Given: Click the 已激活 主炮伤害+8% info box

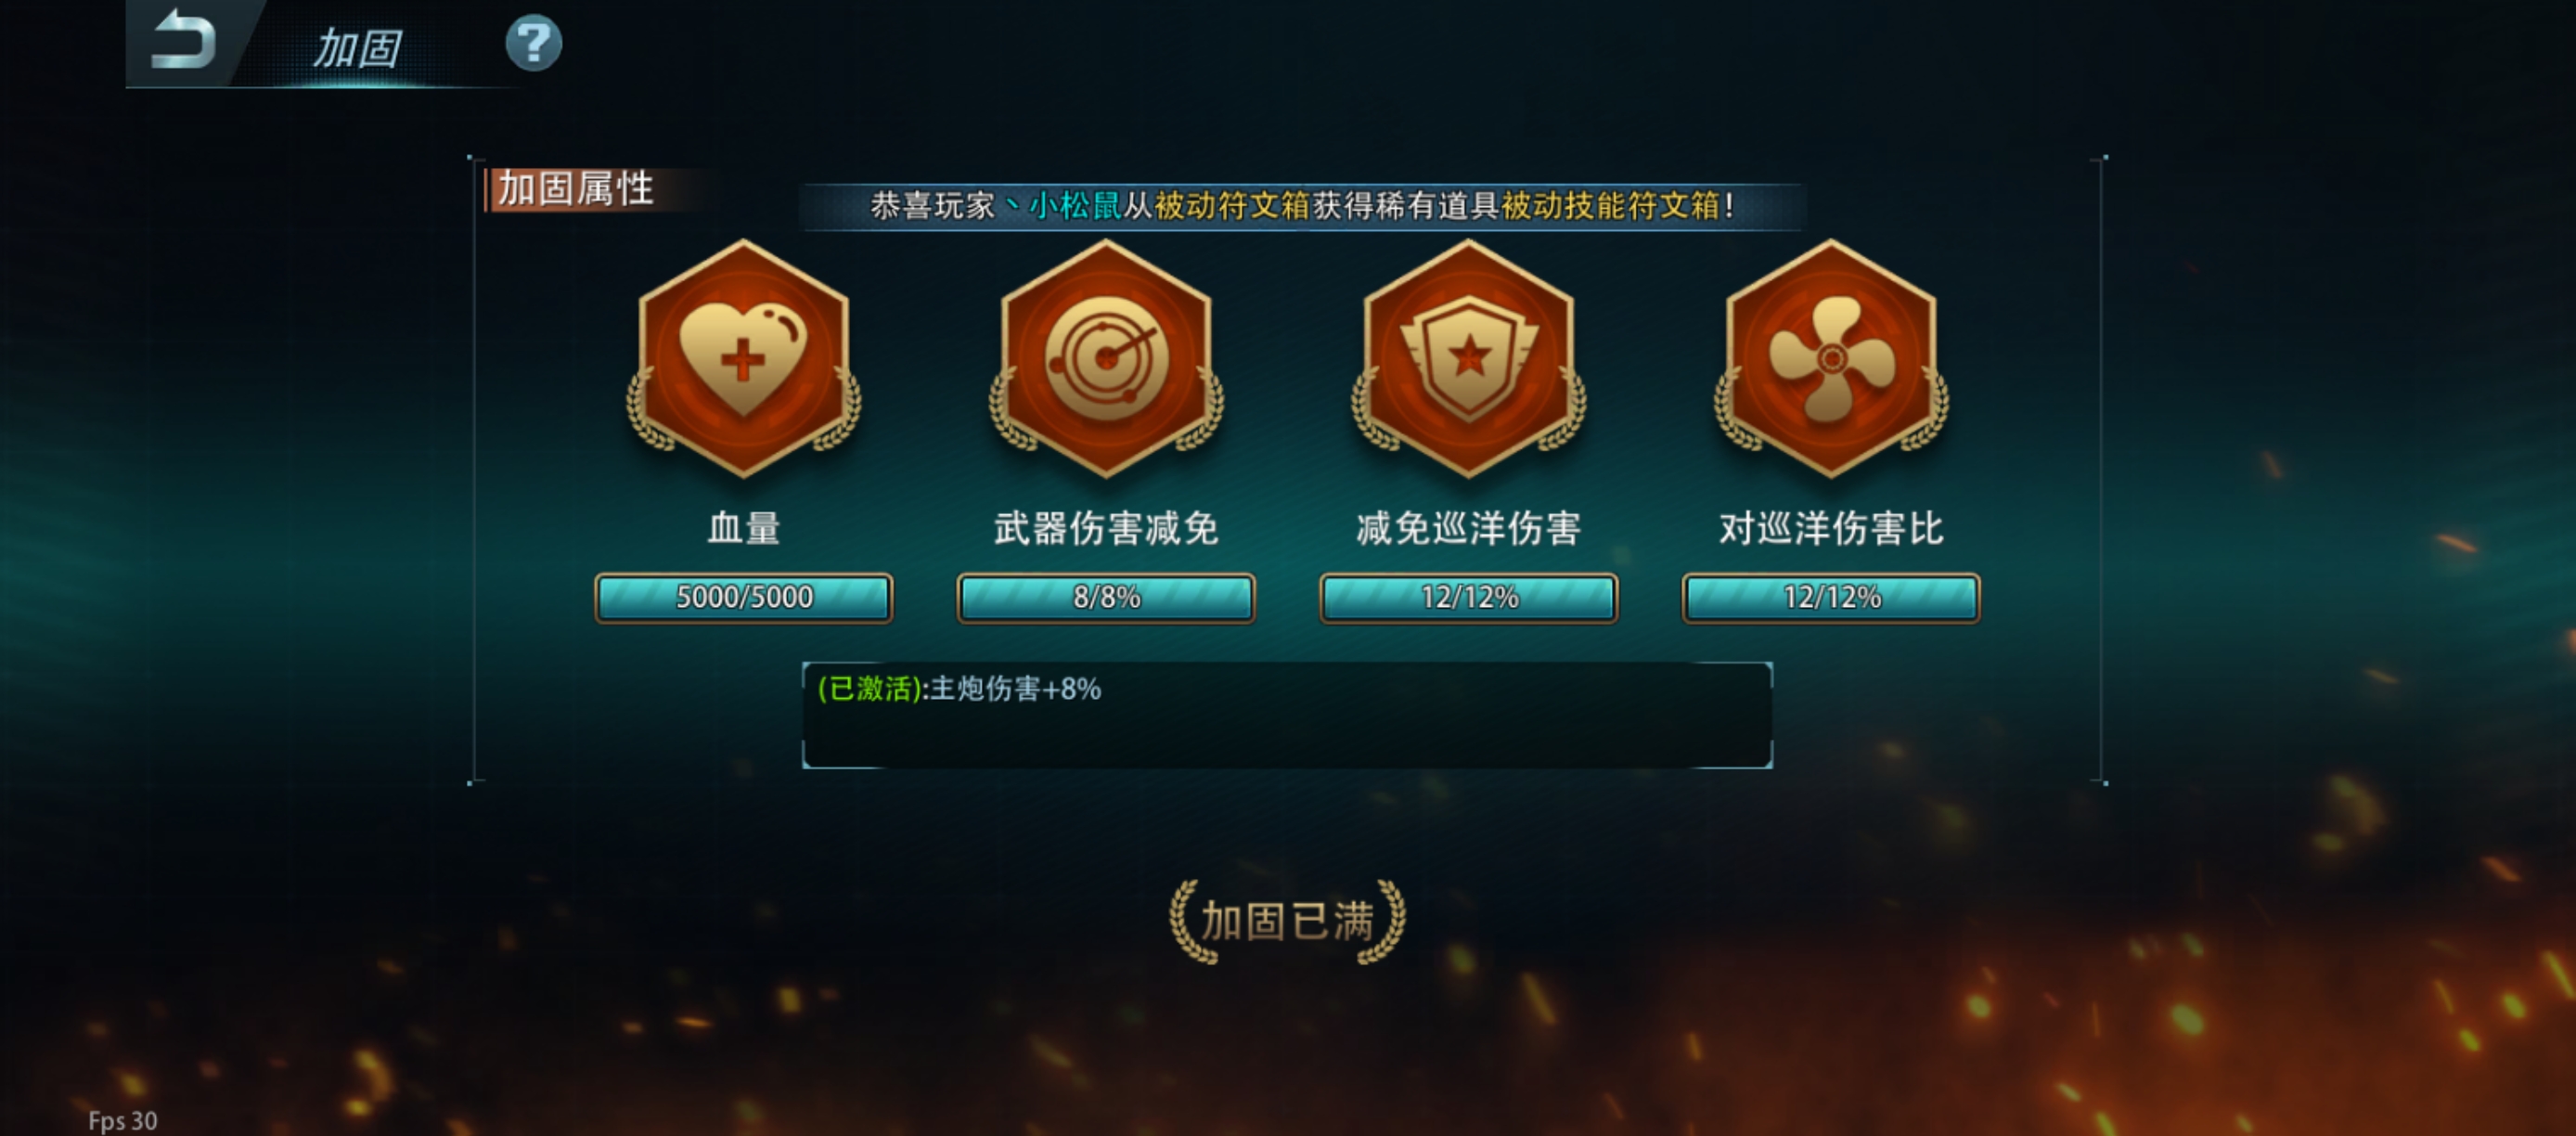Looking at the screenshot, I should [1287, 715].
